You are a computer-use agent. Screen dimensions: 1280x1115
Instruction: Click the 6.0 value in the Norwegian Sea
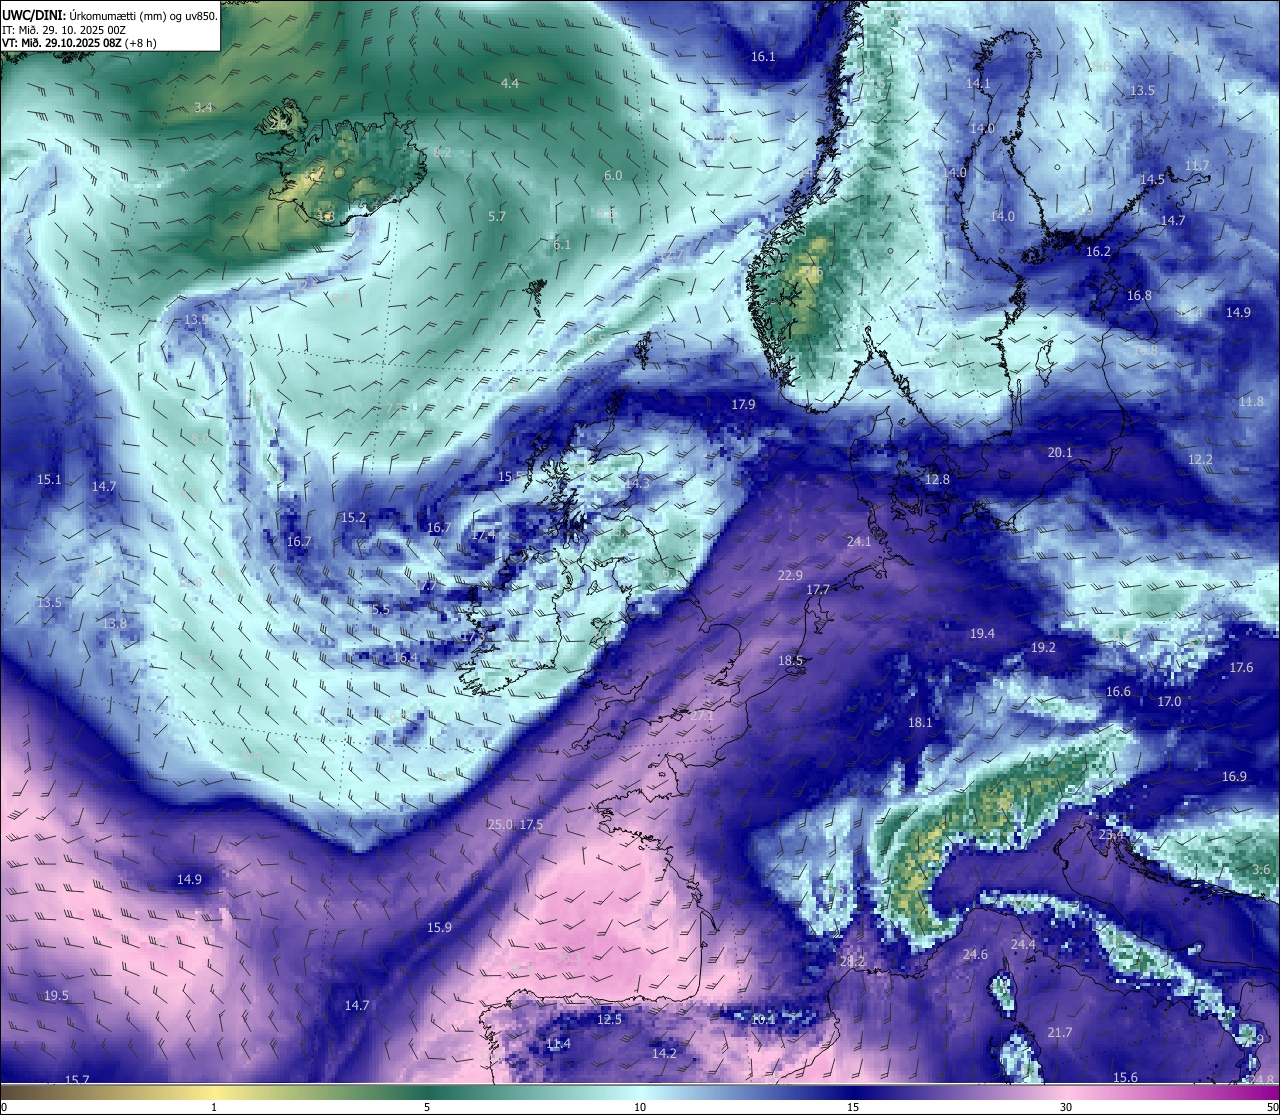613,176
